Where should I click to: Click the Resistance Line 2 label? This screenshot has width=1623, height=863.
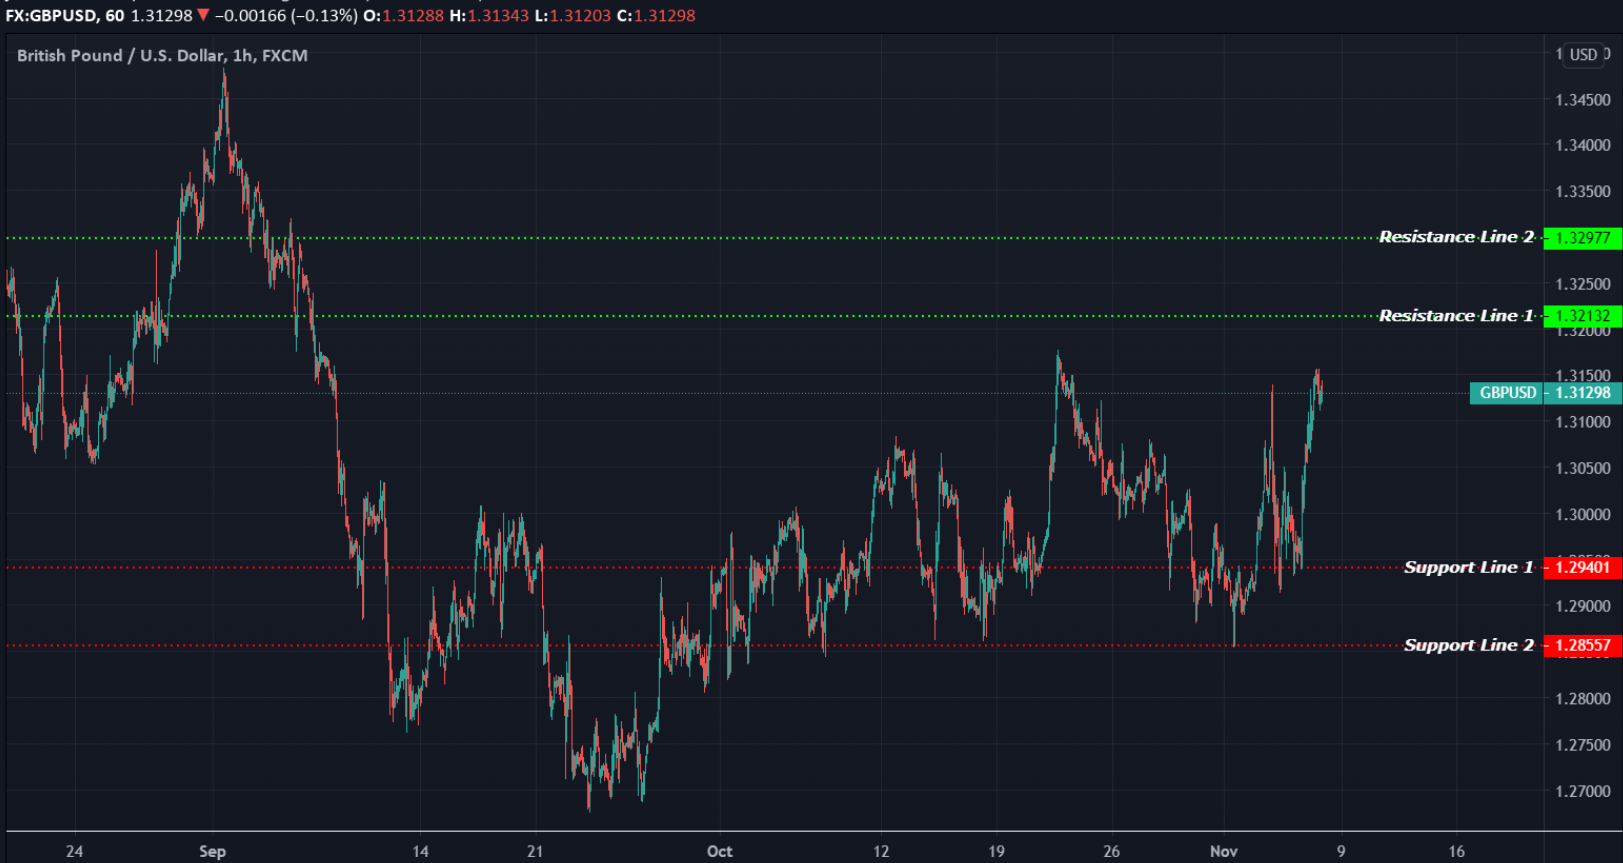coord(1456,237)
